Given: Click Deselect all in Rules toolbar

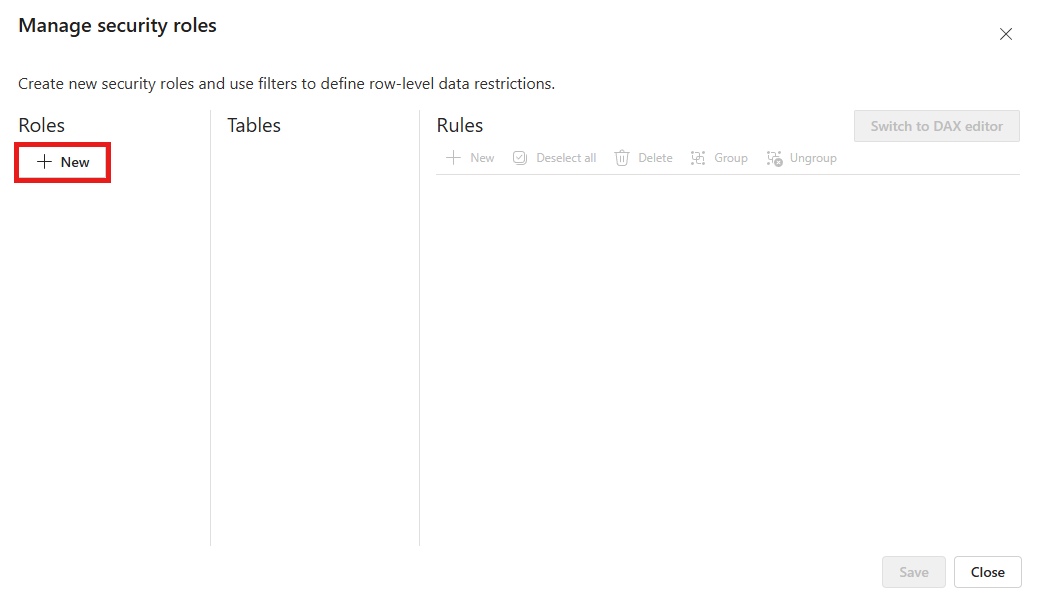Looking at the screenshot, I should click(554, 158).
